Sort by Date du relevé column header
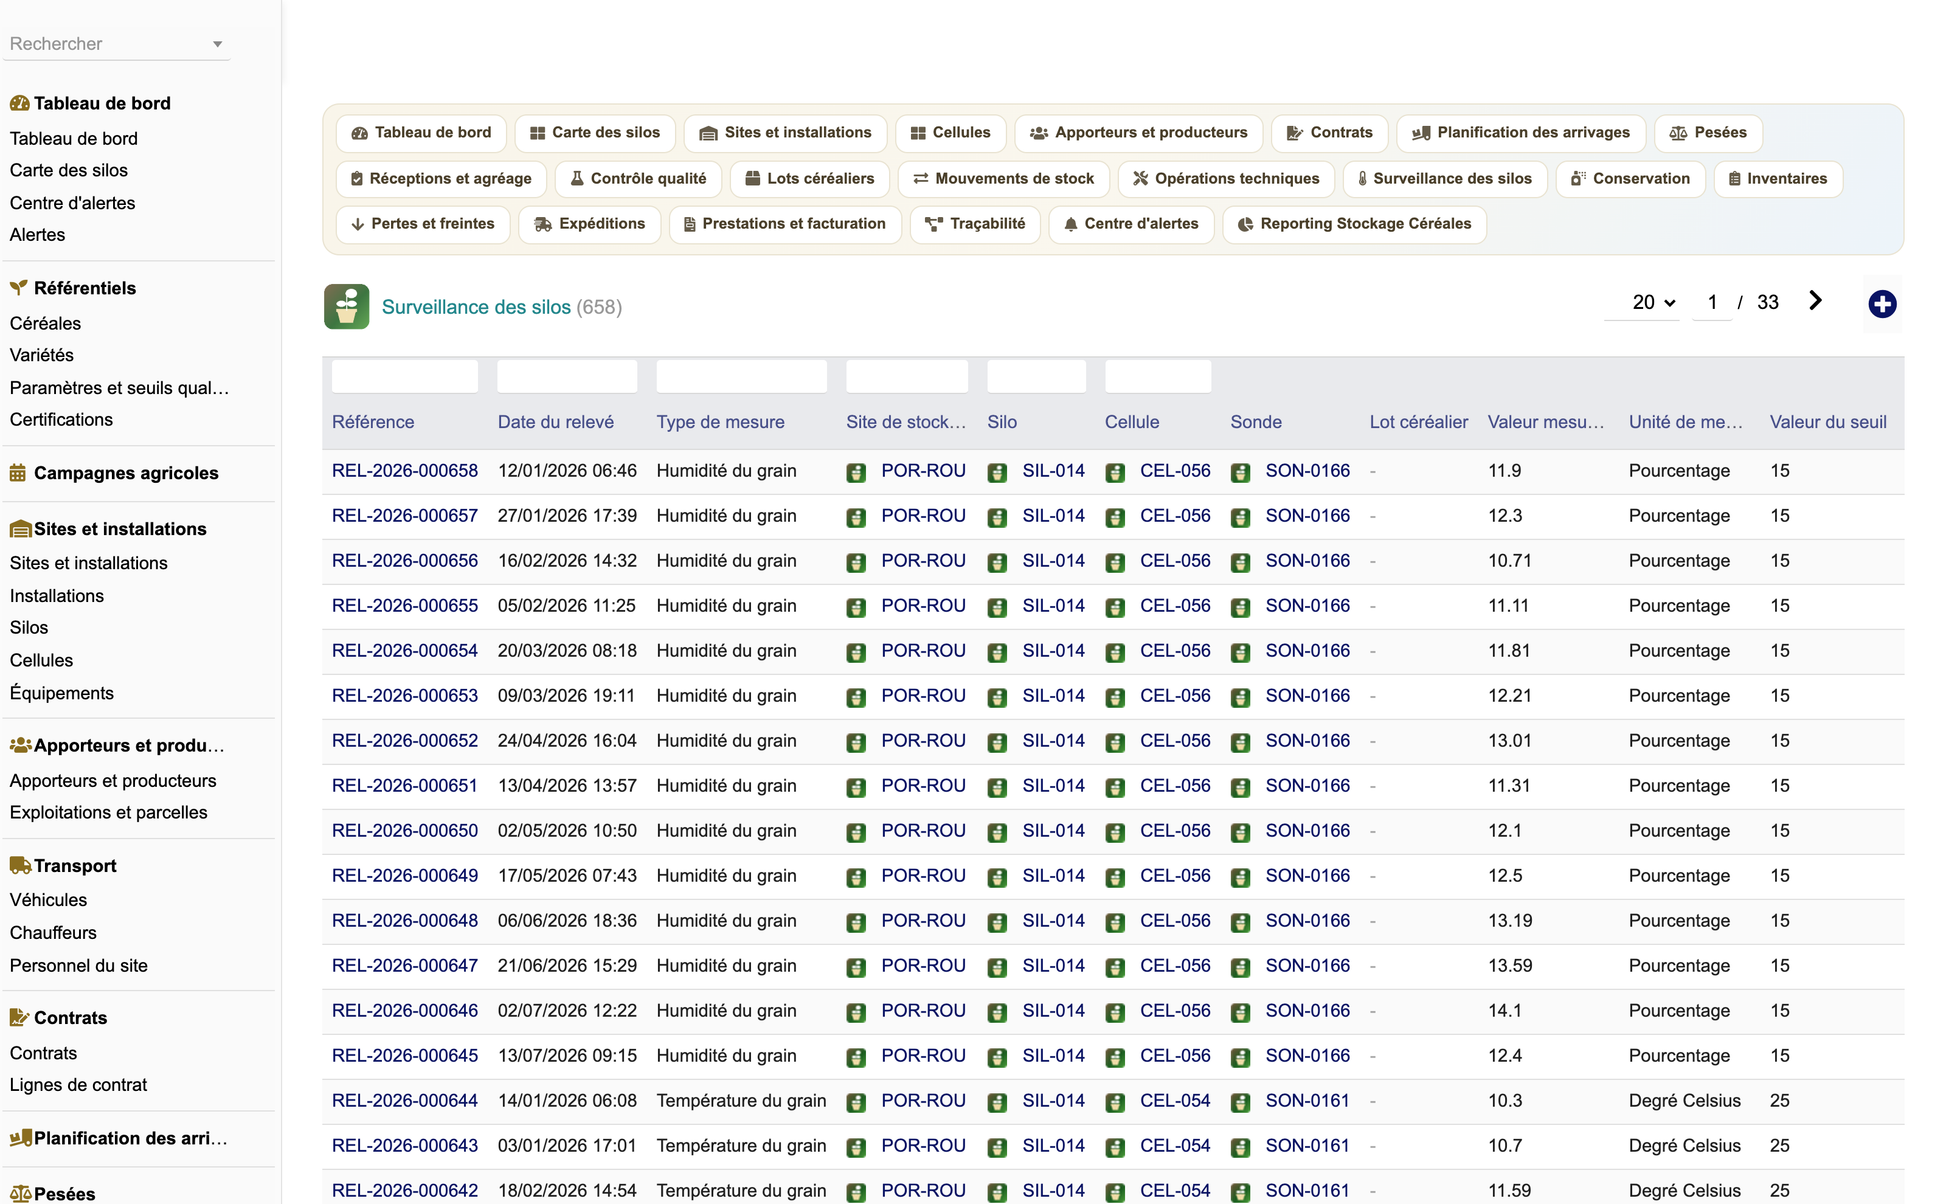Screen dimensions: 1946x1204 pyautogui.click(x=556, y=422)
